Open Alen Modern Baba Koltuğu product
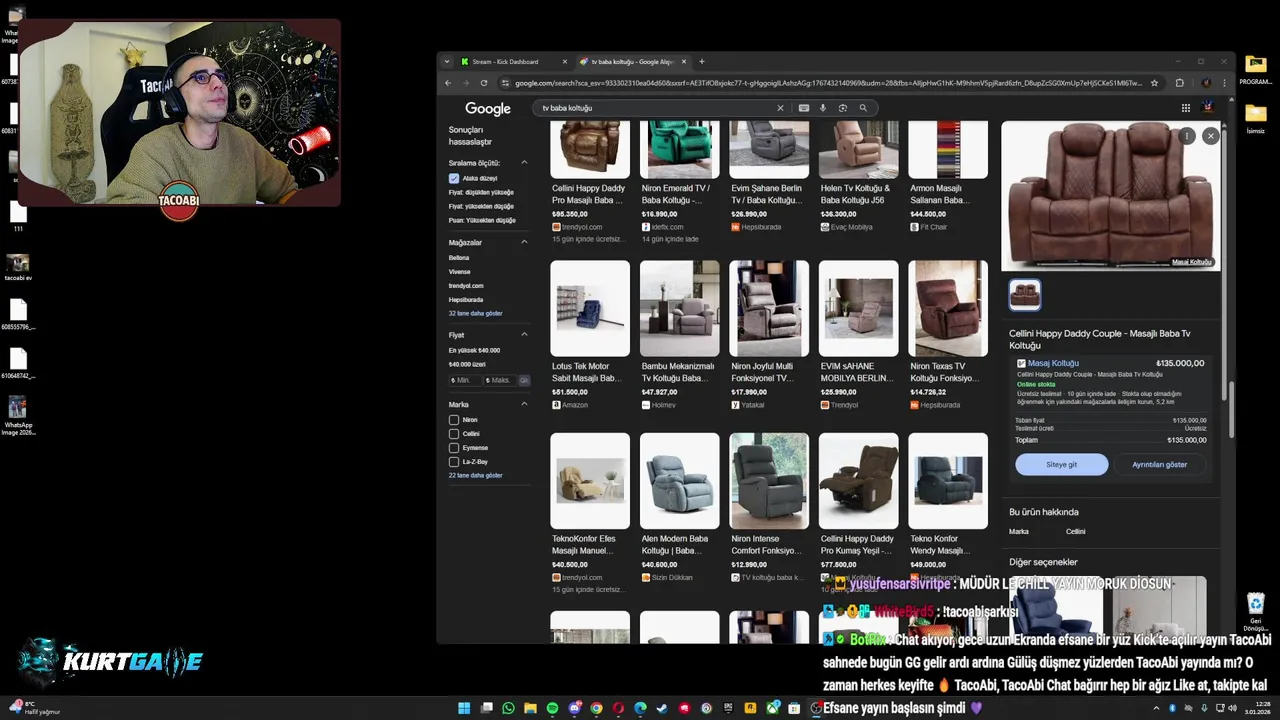Screen dimensions: 1280x720 (x=680, y=507)
